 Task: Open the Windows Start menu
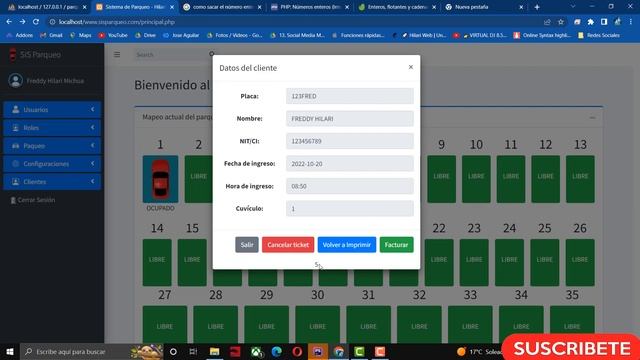(x=9, y=351)
